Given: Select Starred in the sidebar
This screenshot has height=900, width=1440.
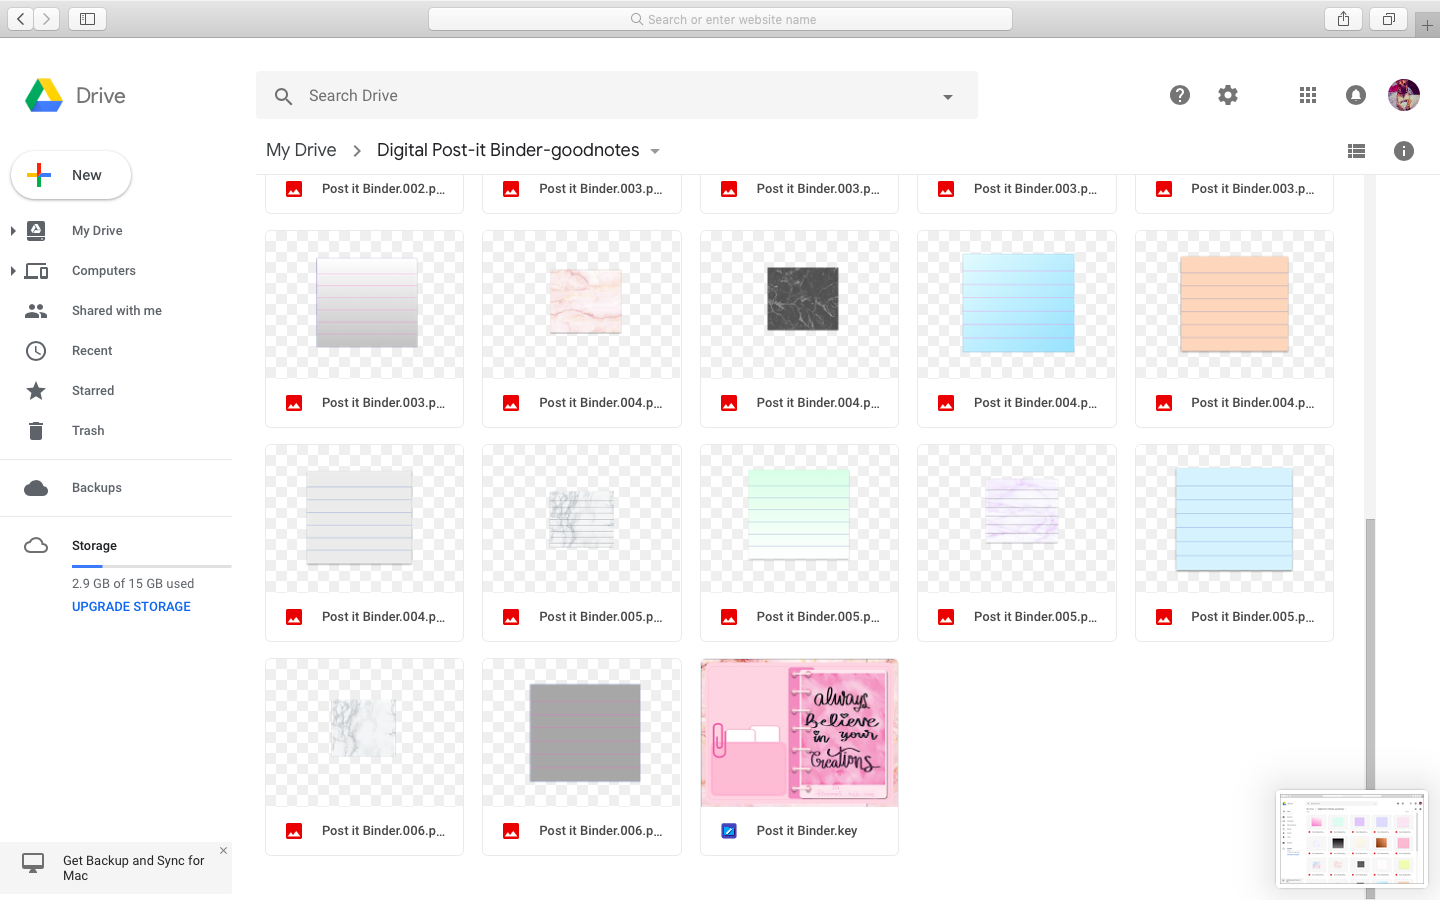Looking at the screenshot, I should point(93,390).
